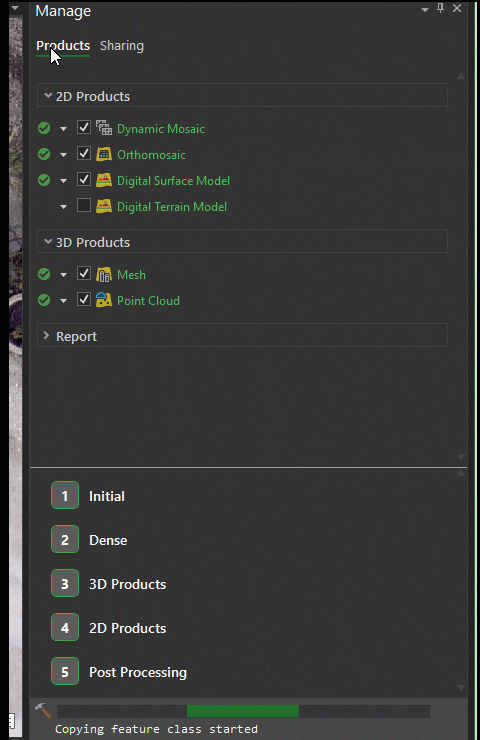Uncheck the Orthomosaic checkbox

point(84,153)
